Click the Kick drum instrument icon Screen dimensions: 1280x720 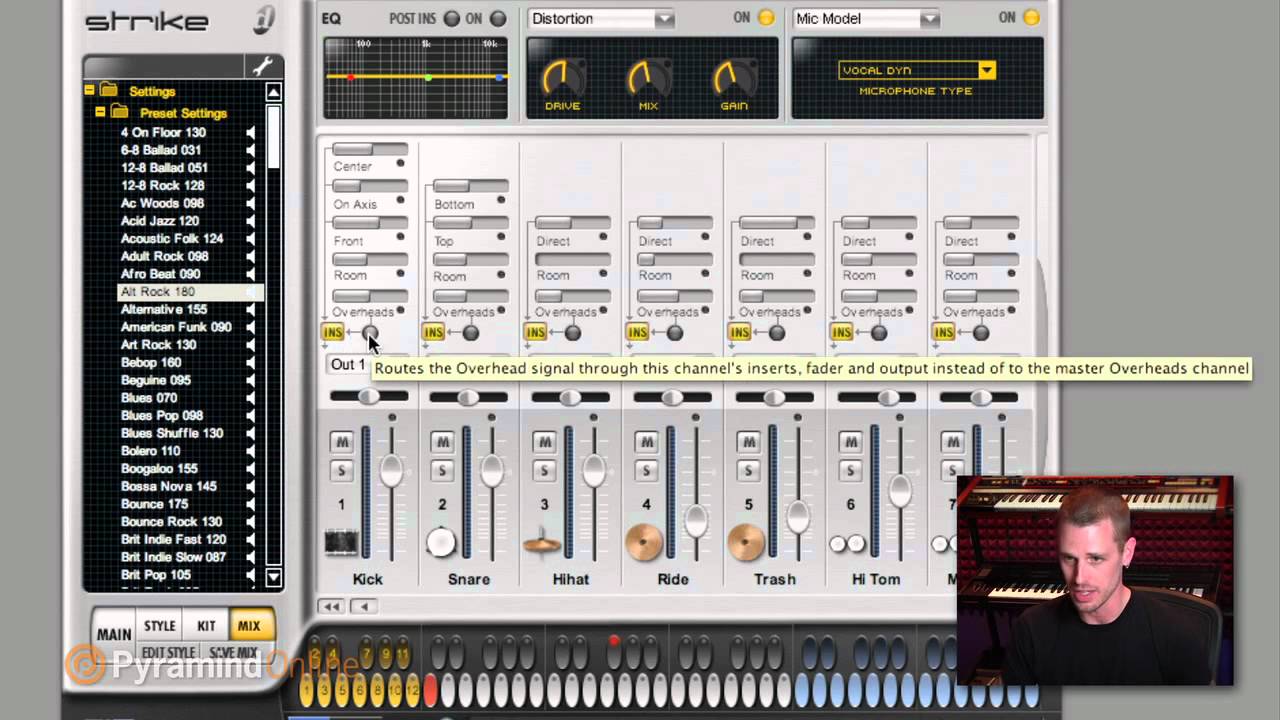point(341,543)
